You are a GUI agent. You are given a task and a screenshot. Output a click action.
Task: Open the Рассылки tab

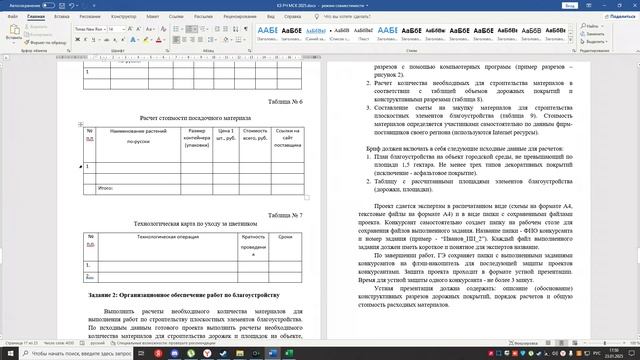click(203, 17)
